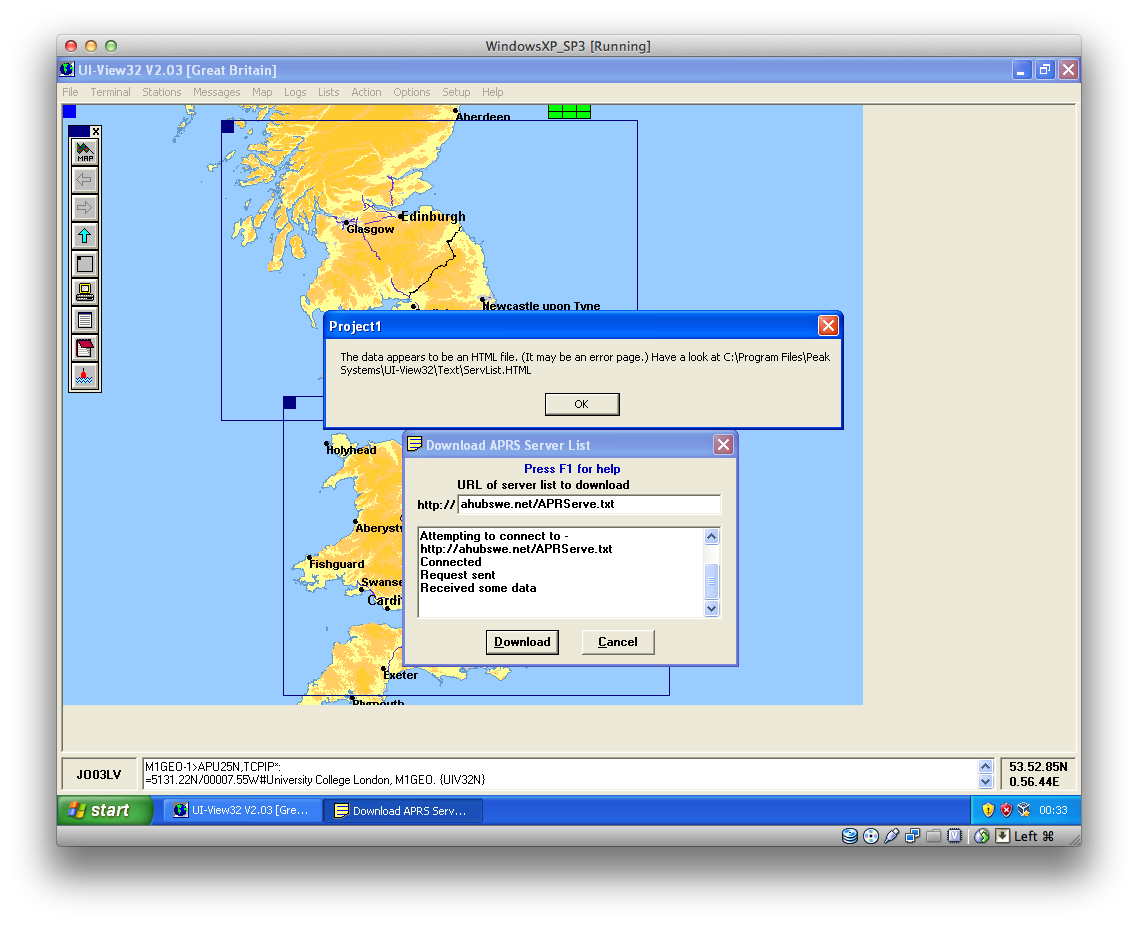
Task: Open the Terminal menu
Action: click(110, 92)
